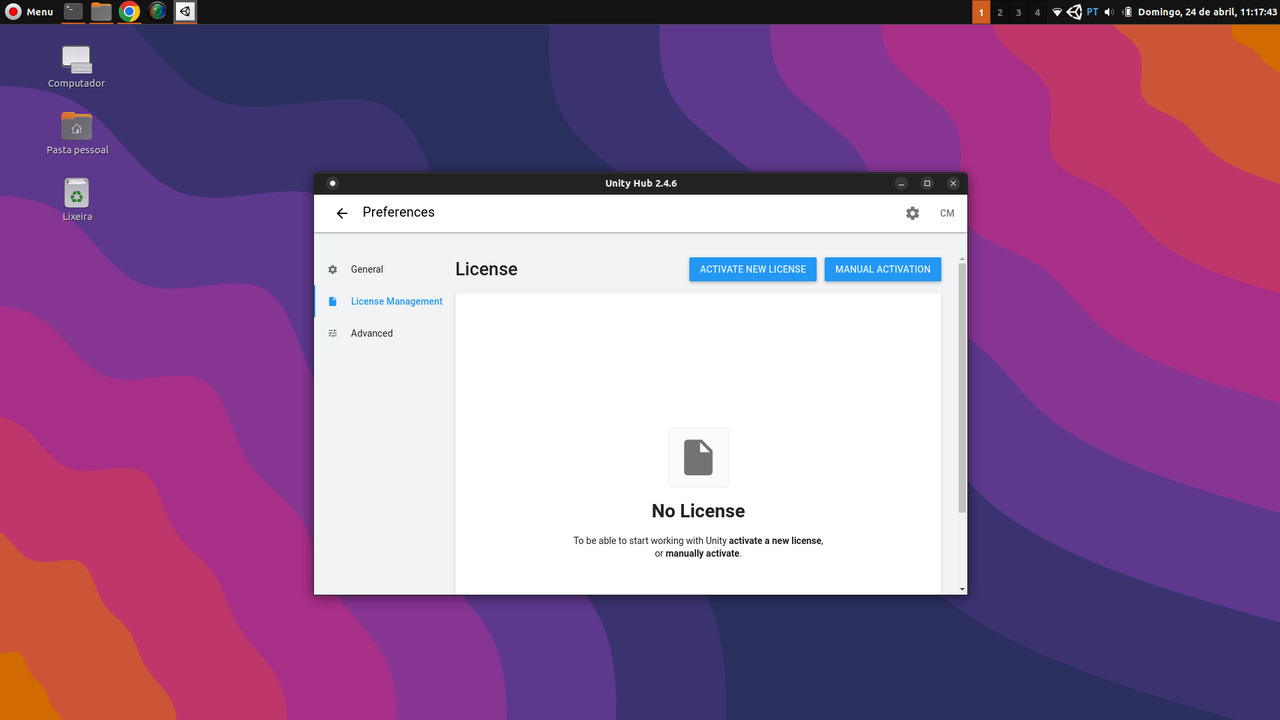The width and height of the screenshot is (1280, 720).
Task: Follow the 'manually activate' link
Action: (703, 553)
